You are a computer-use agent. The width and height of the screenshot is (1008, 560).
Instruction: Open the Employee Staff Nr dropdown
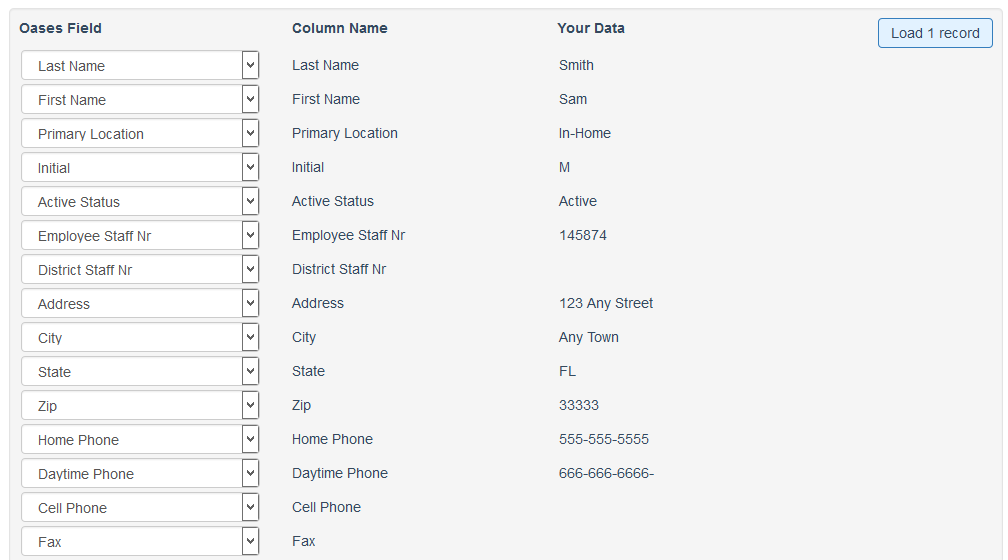click(x=140, y=236)
